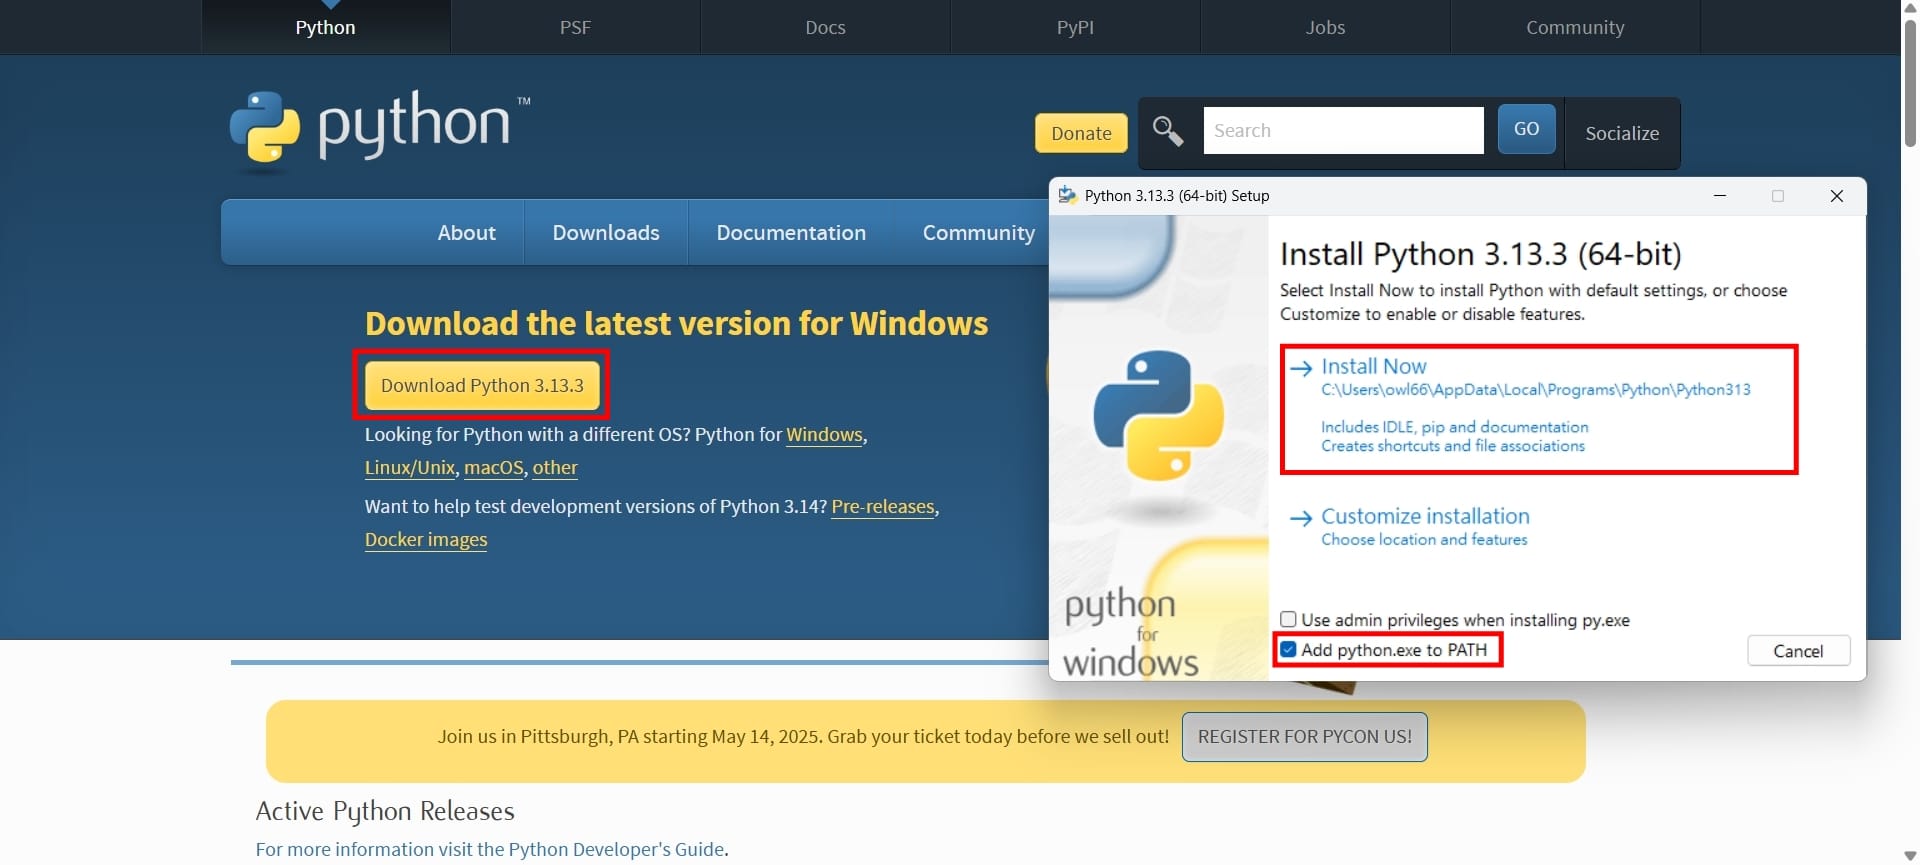1920x865 pixels.
Task: Open the PyPI top navigation tab
Action: click(1075, 27)
